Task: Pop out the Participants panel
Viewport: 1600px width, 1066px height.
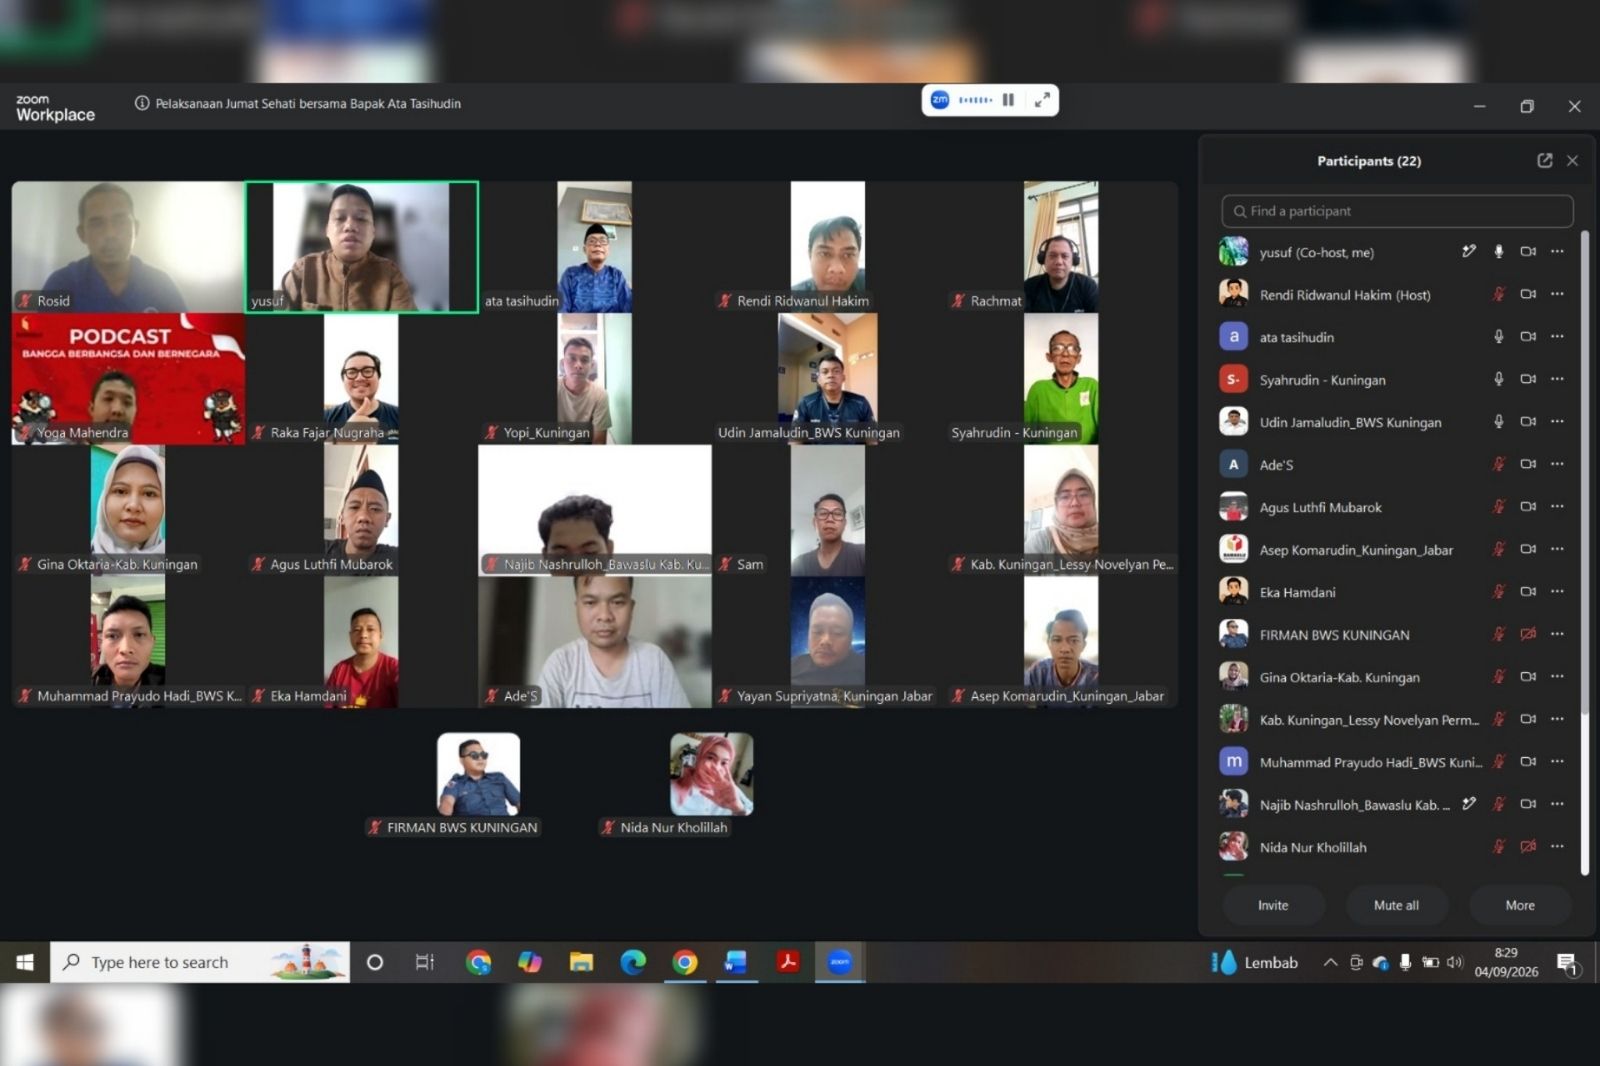Action: pyautogui.click(x=1544, y=160)
